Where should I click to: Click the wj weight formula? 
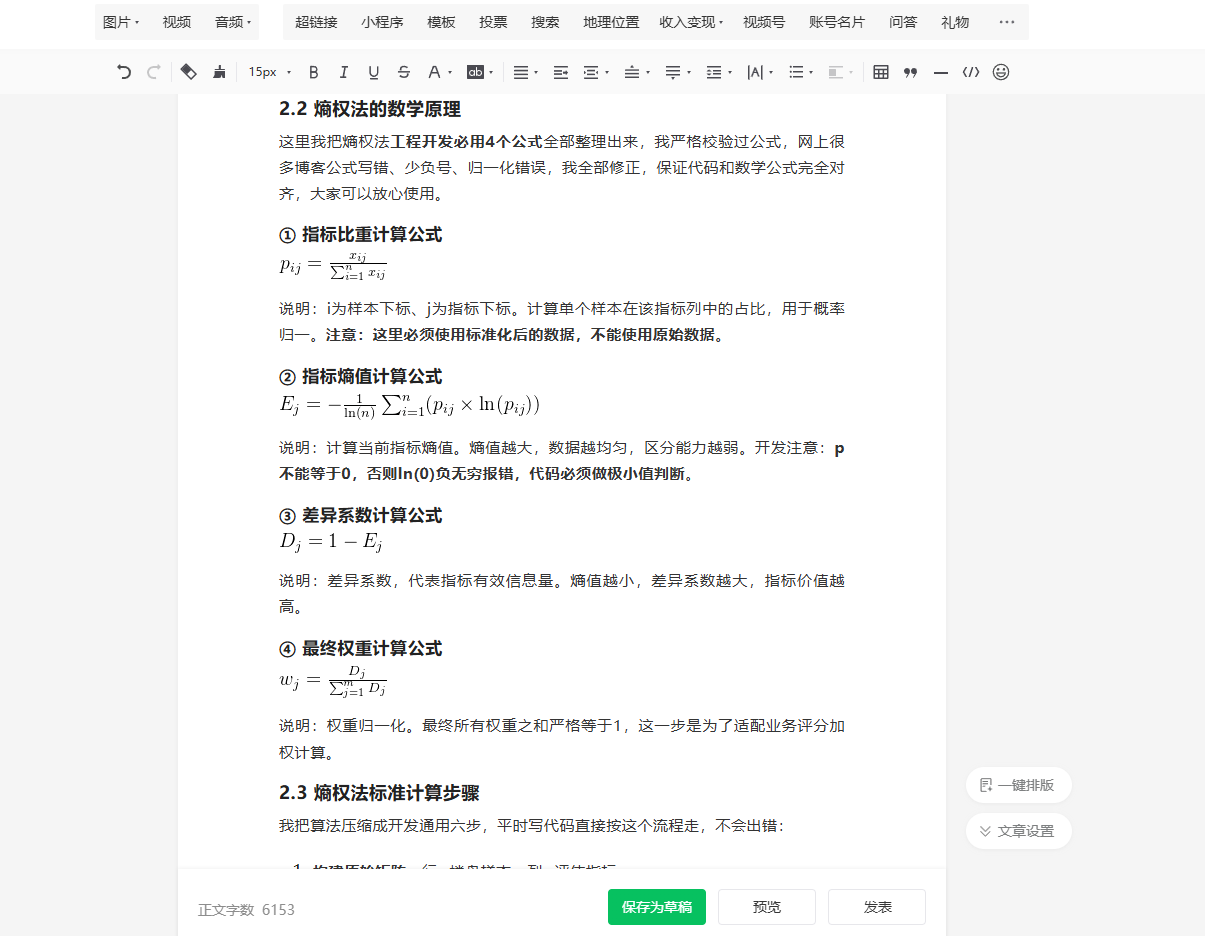click(x=333, y=681)
